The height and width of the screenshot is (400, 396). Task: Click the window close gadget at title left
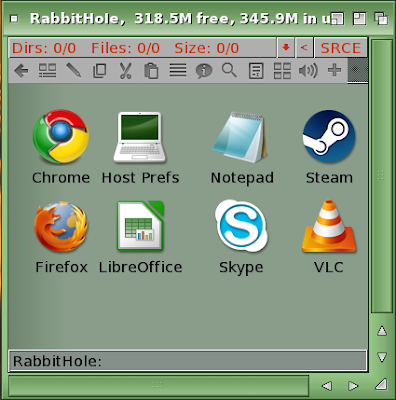click(14, 19)
